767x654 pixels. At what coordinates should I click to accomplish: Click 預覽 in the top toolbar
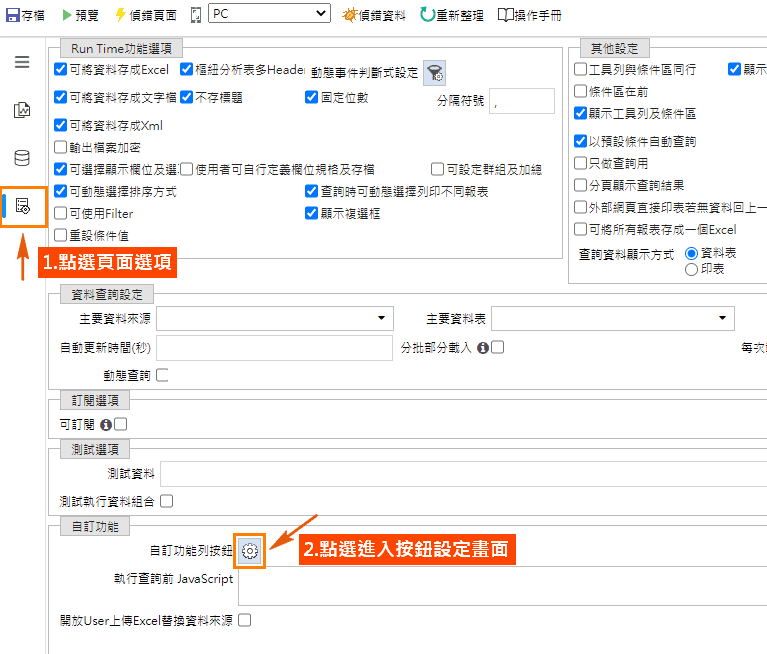[80, 15]
